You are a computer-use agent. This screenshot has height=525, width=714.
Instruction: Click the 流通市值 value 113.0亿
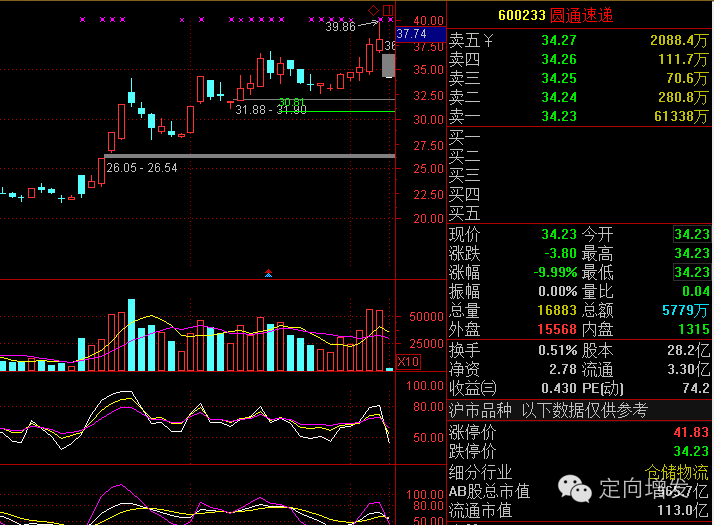click(x=683, y=511)
